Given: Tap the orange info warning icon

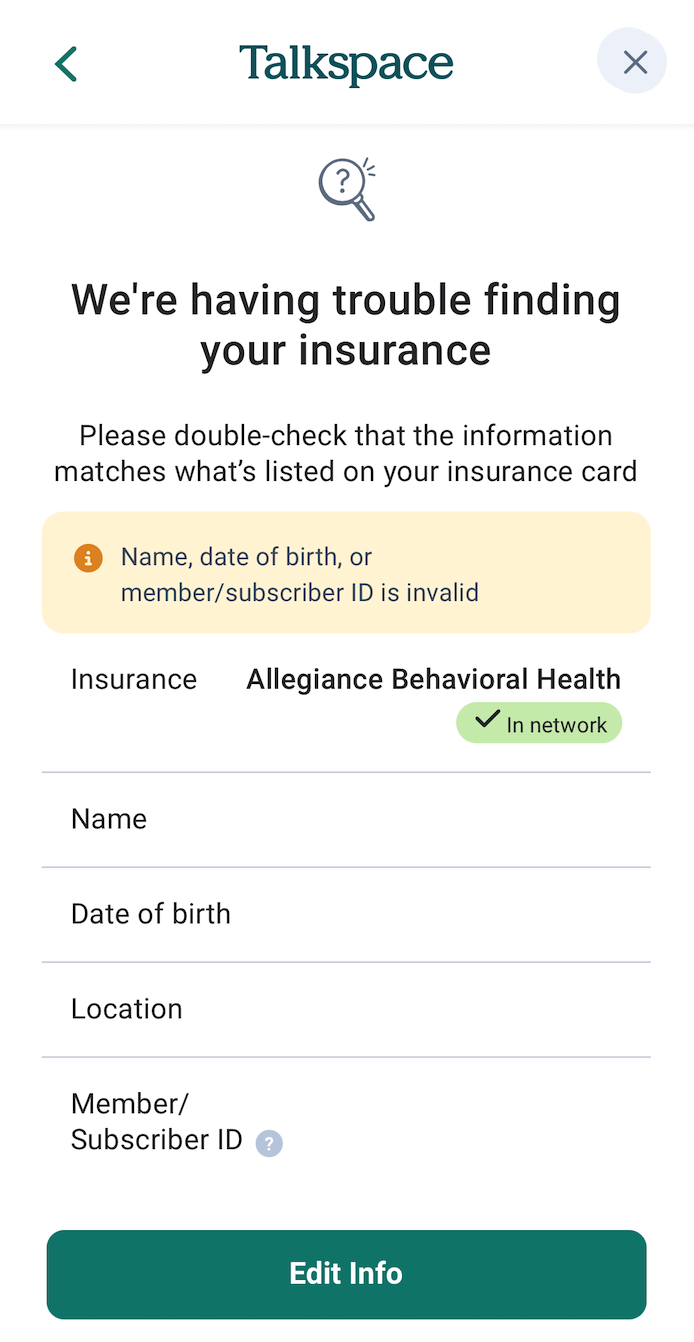Looking at the screenshot, I should pos(88,558).
